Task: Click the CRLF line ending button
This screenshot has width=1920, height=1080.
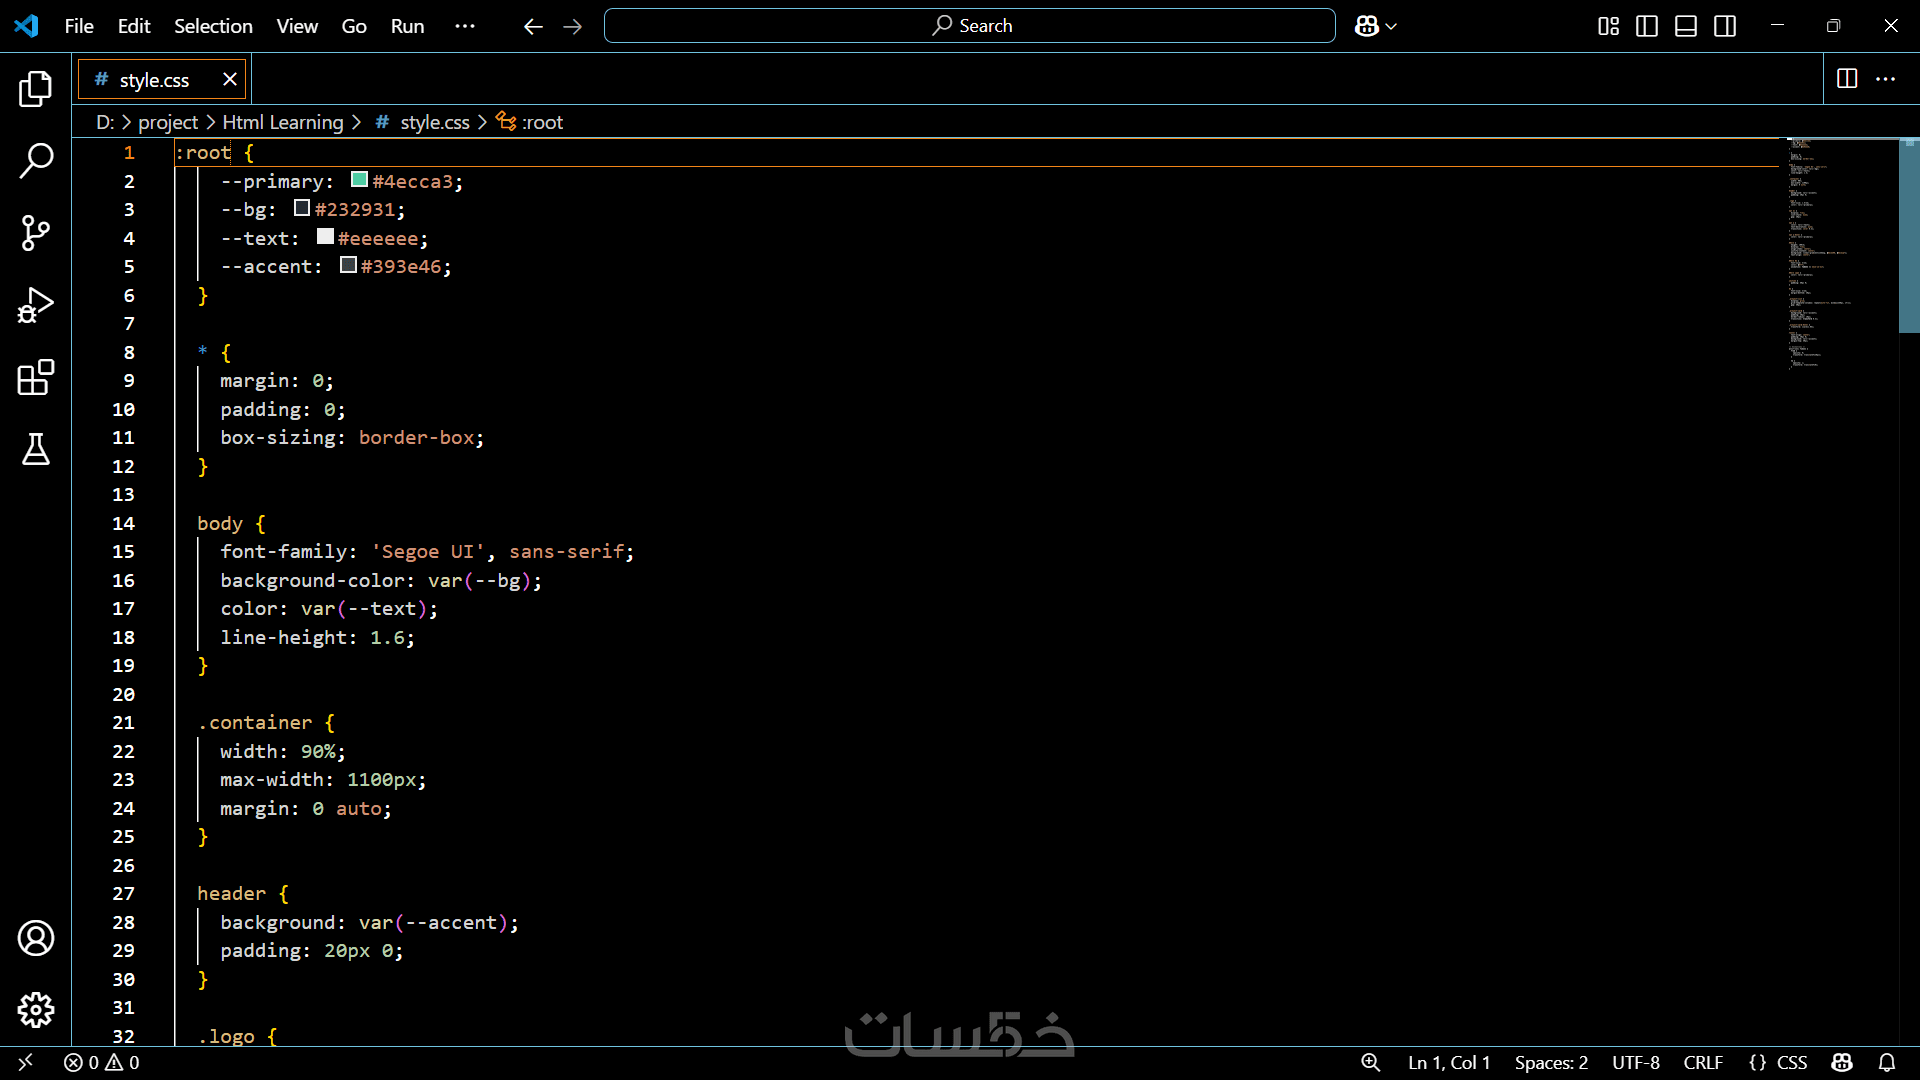Action: tap(1702, 1063)
